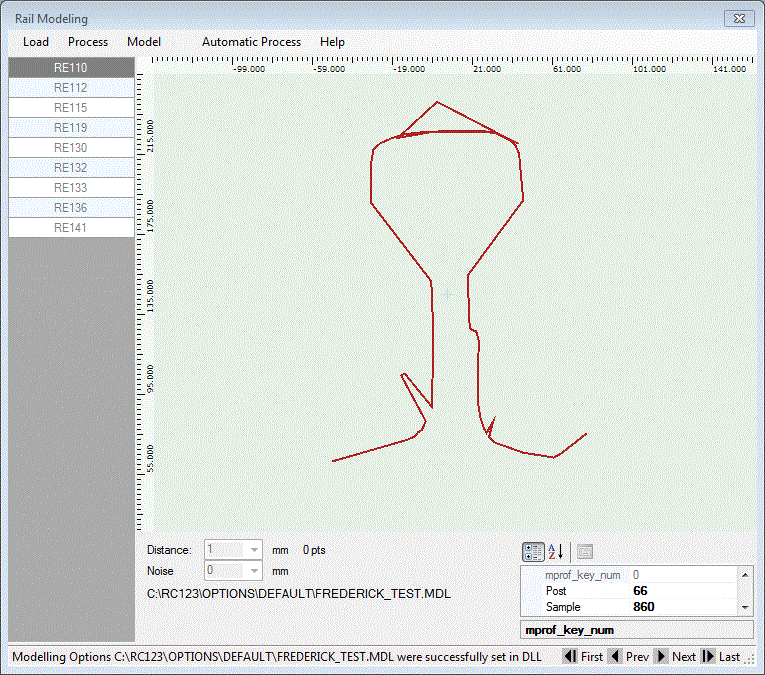Select the RE112 rail profile
The image size is (765, 675).
[x=71, y=88]
